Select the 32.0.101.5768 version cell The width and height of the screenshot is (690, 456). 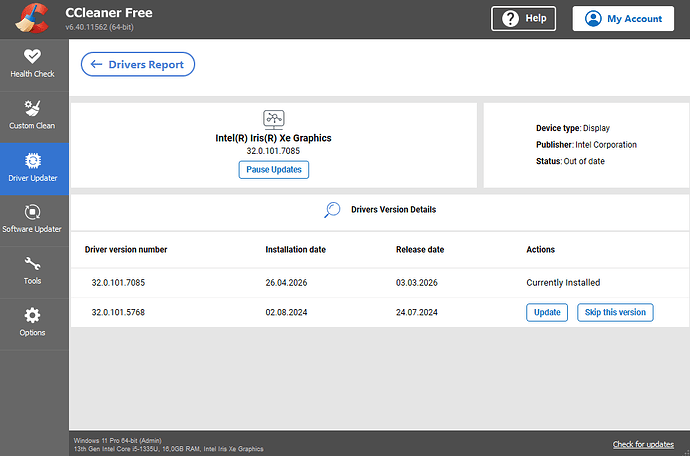[x=118, y=313]
